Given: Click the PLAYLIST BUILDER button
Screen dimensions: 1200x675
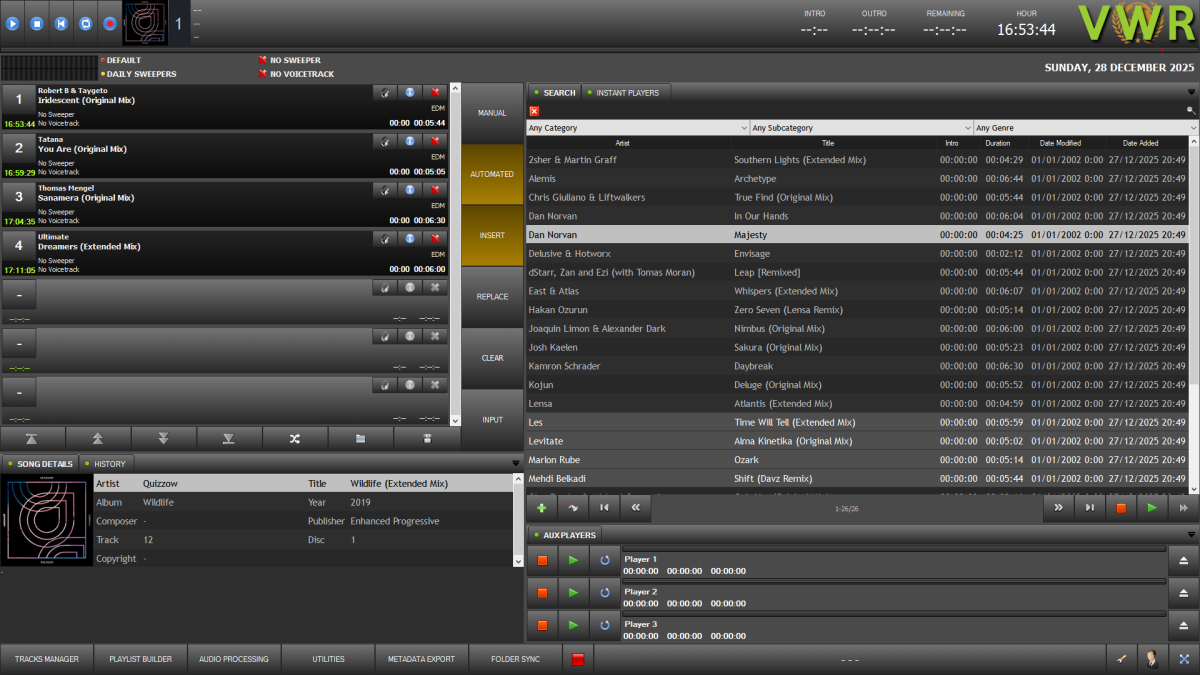Looking at the screenshot, I should (x=140, y=658).
